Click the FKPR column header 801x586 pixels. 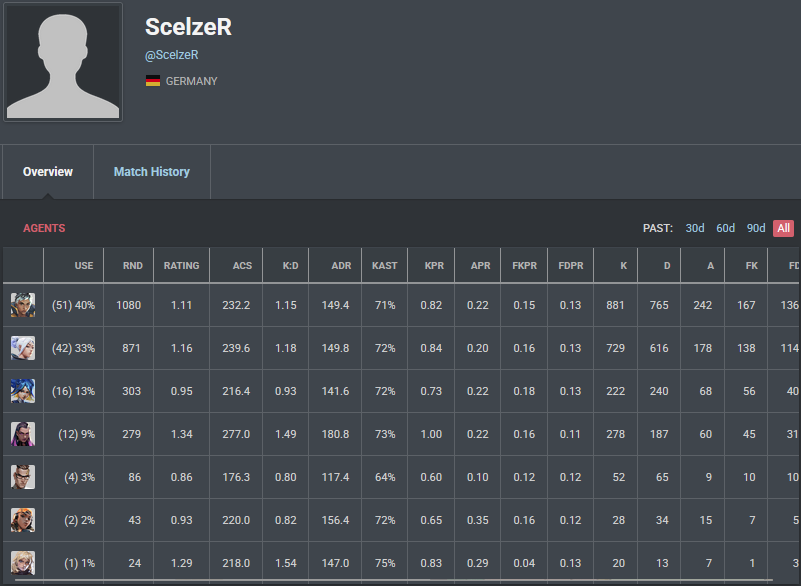(525, 266)
